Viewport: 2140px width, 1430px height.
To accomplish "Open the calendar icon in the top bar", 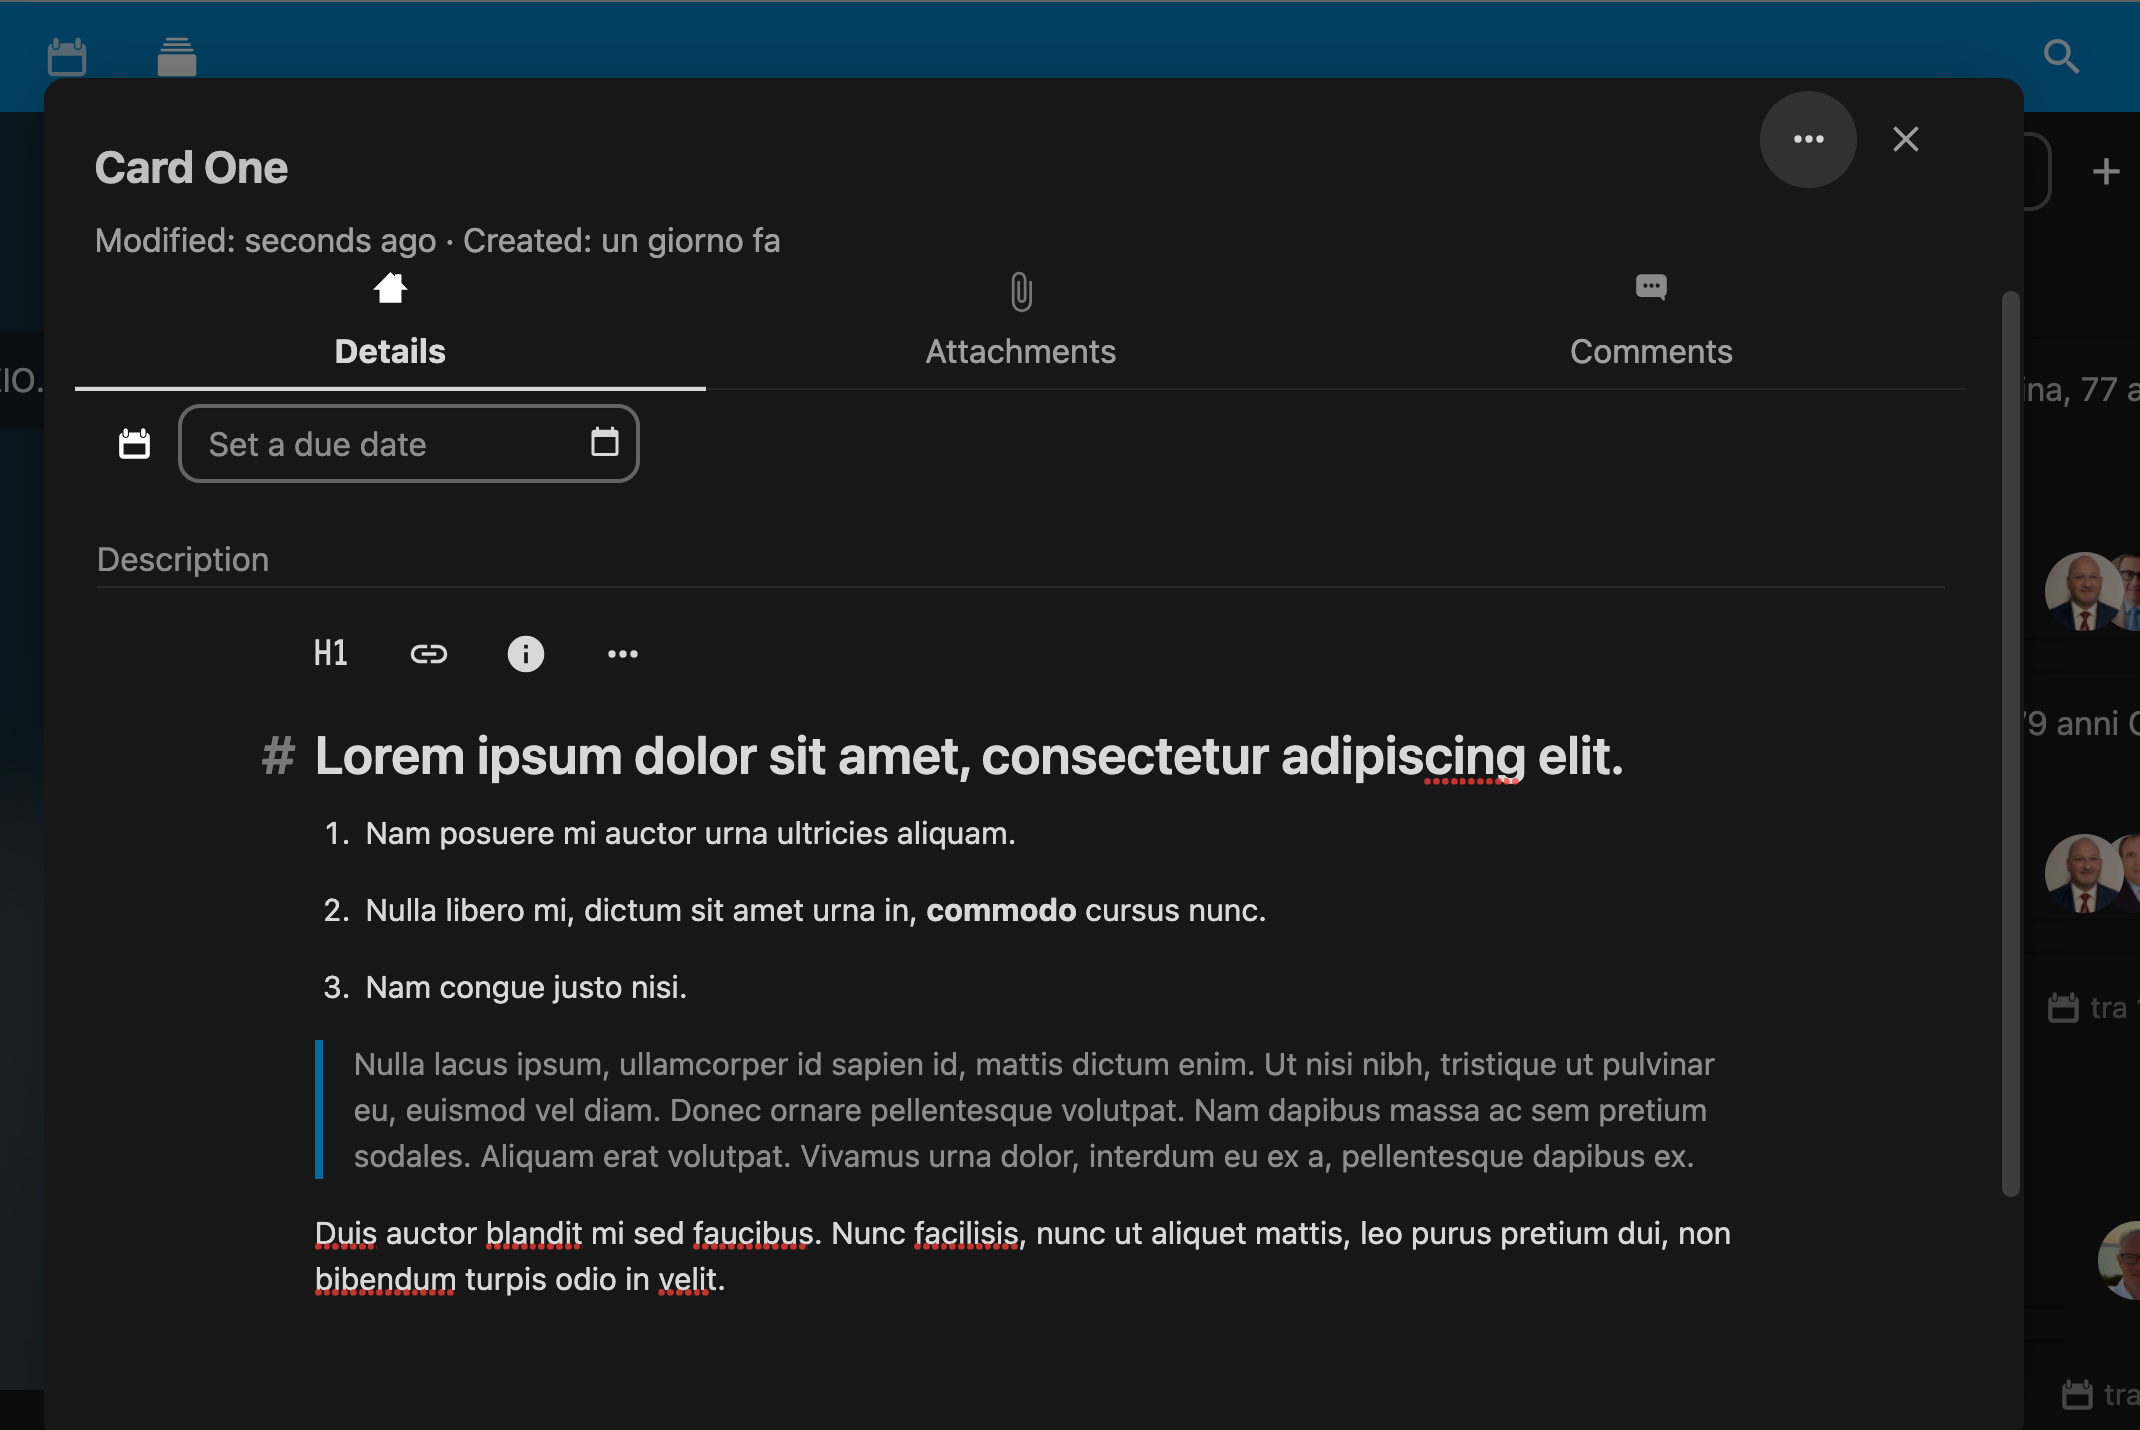I will (x=66, y=56).
